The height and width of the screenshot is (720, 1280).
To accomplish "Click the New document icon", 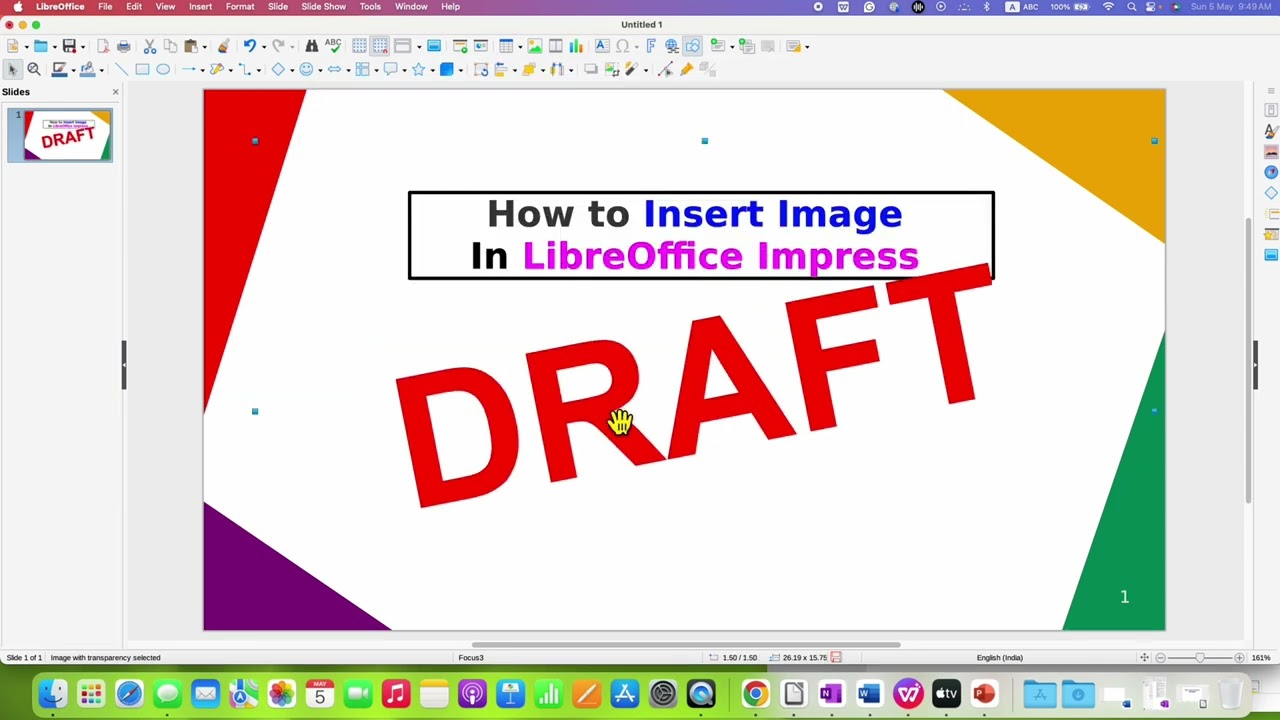I will 12,46.
